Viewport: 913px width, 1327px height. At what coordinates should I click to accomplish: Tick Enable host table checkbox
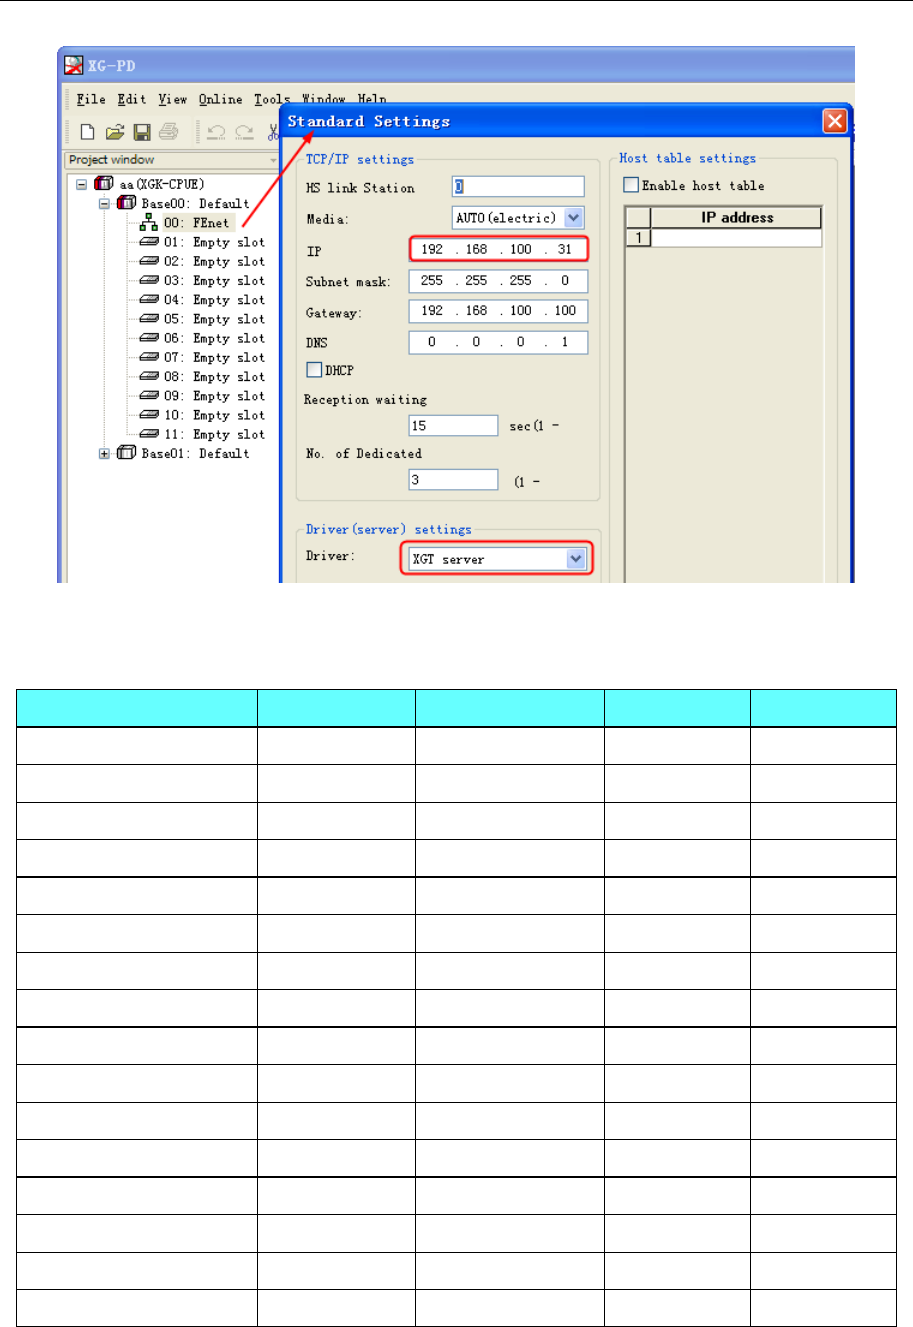coord(631,185)
